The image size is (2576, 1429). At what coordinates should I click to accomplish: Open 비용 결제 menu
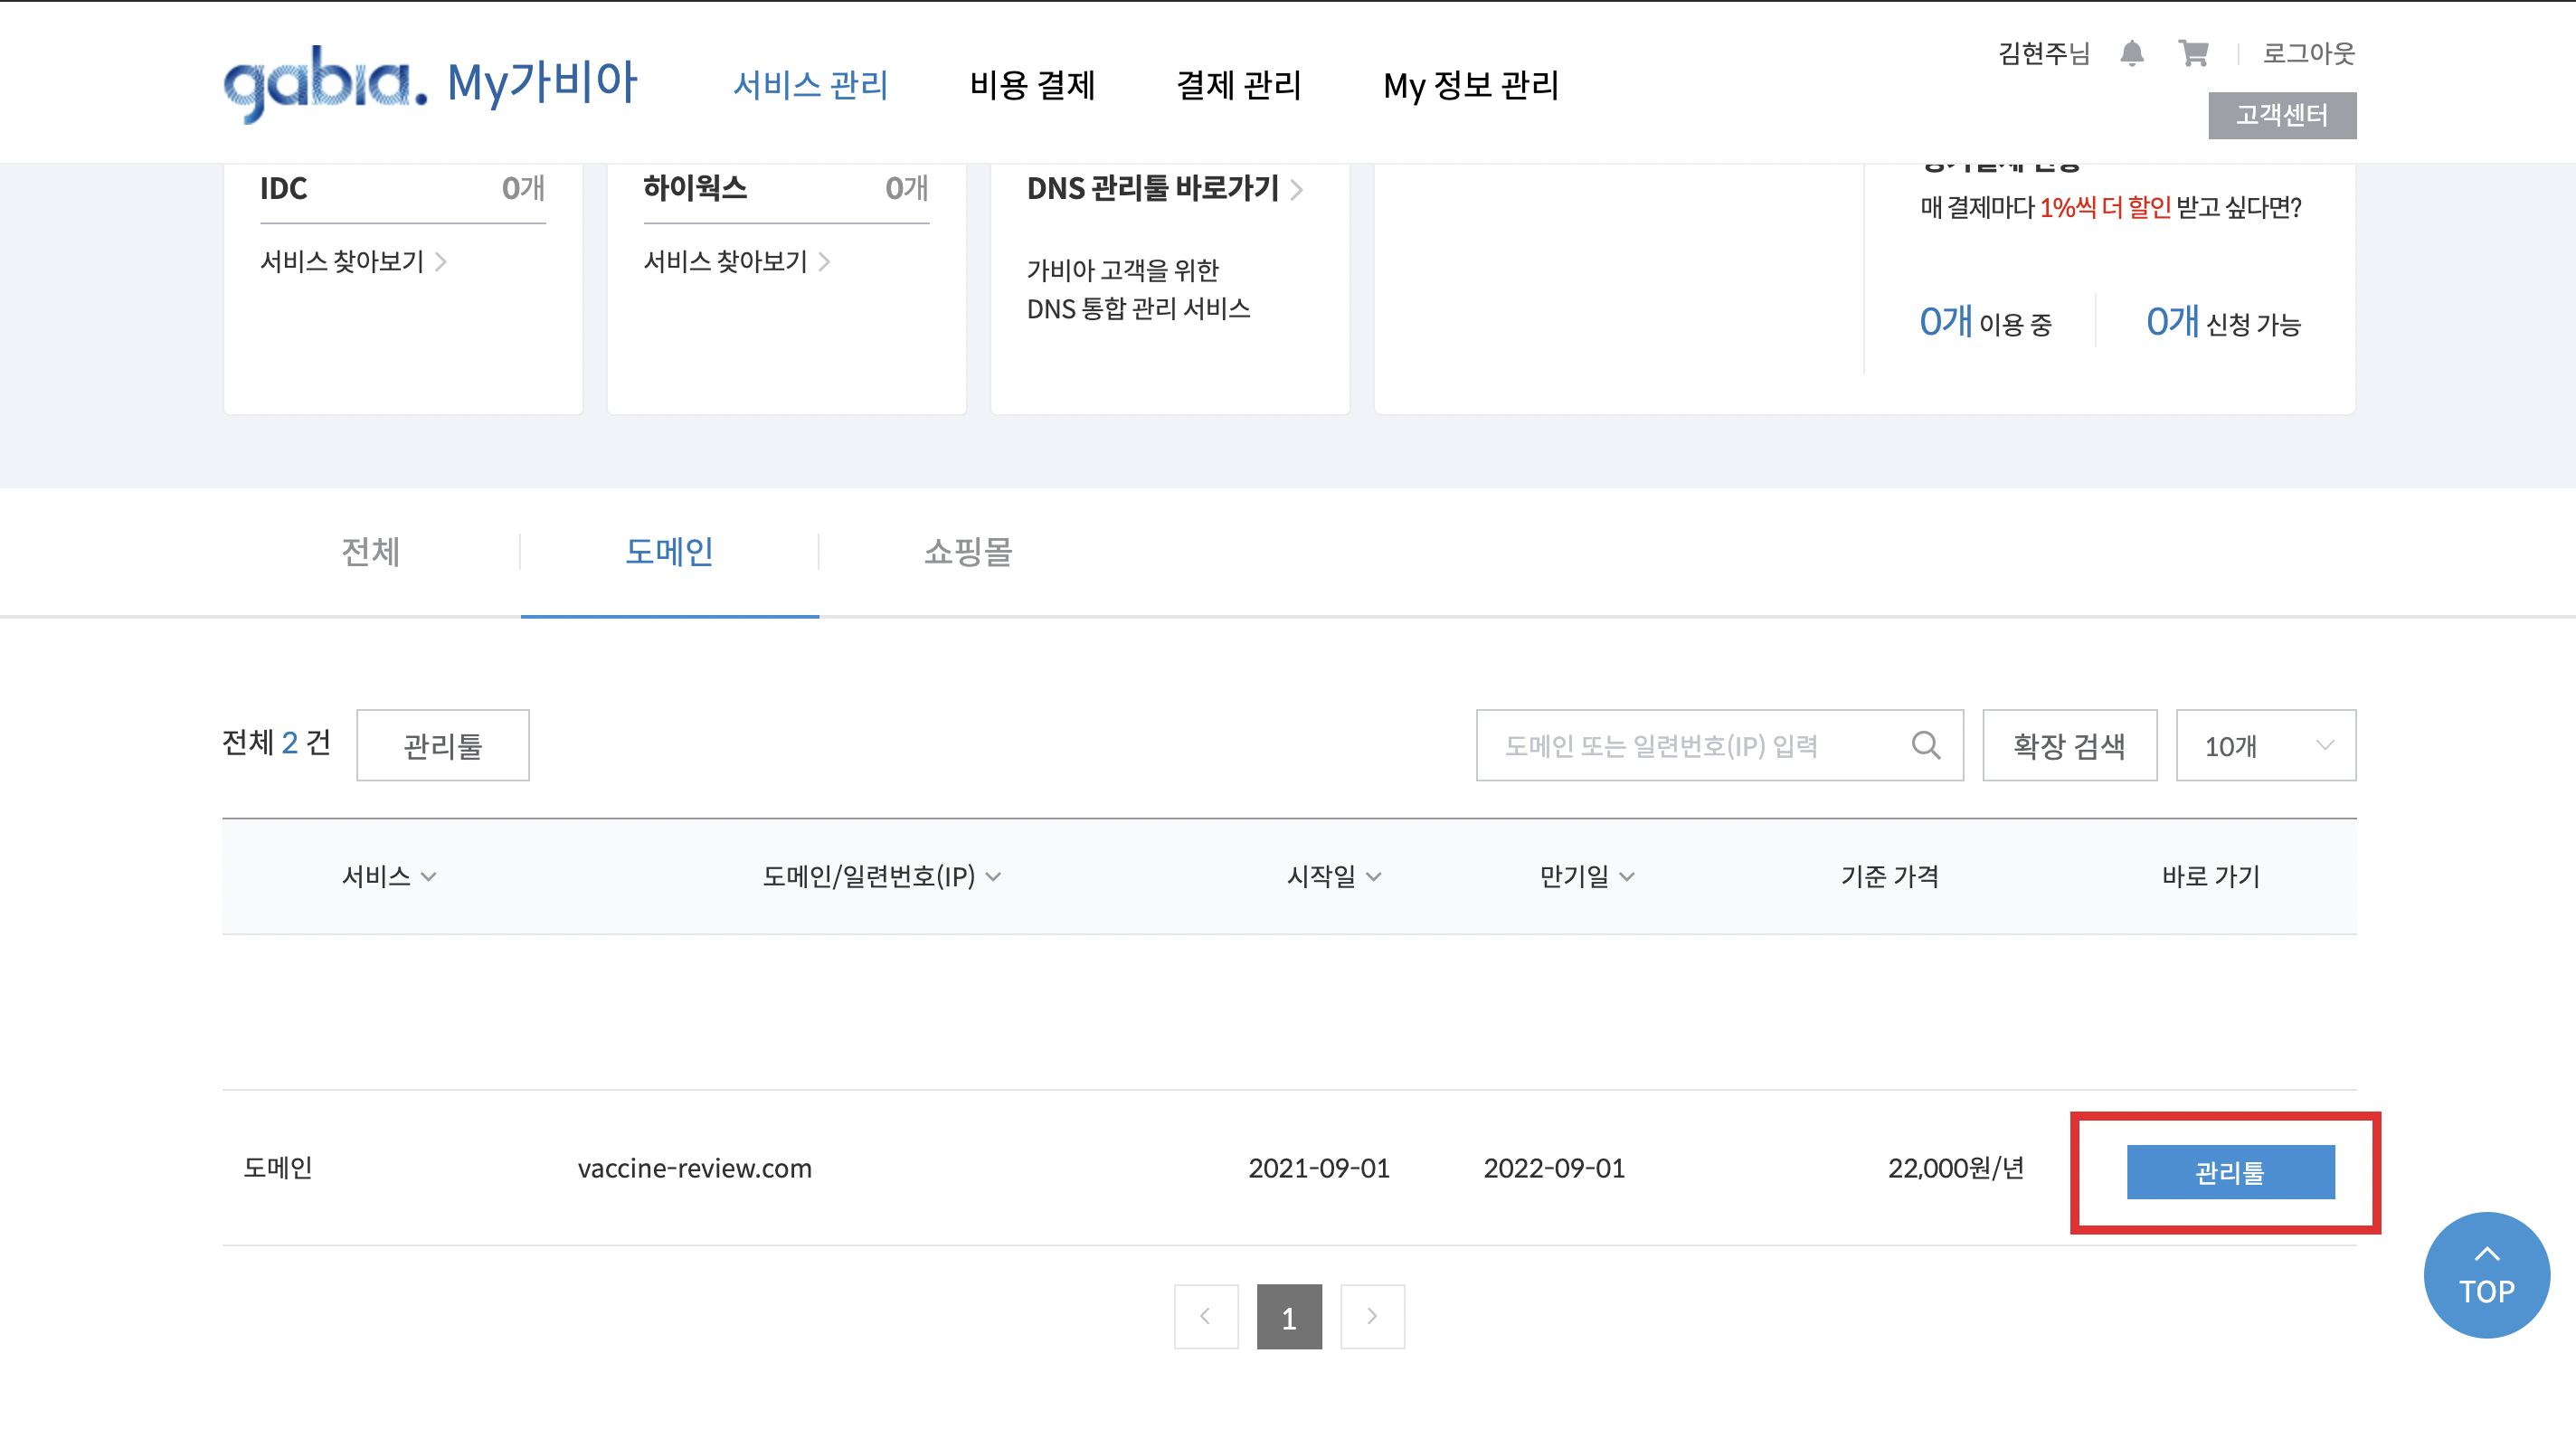point(1032,85)
